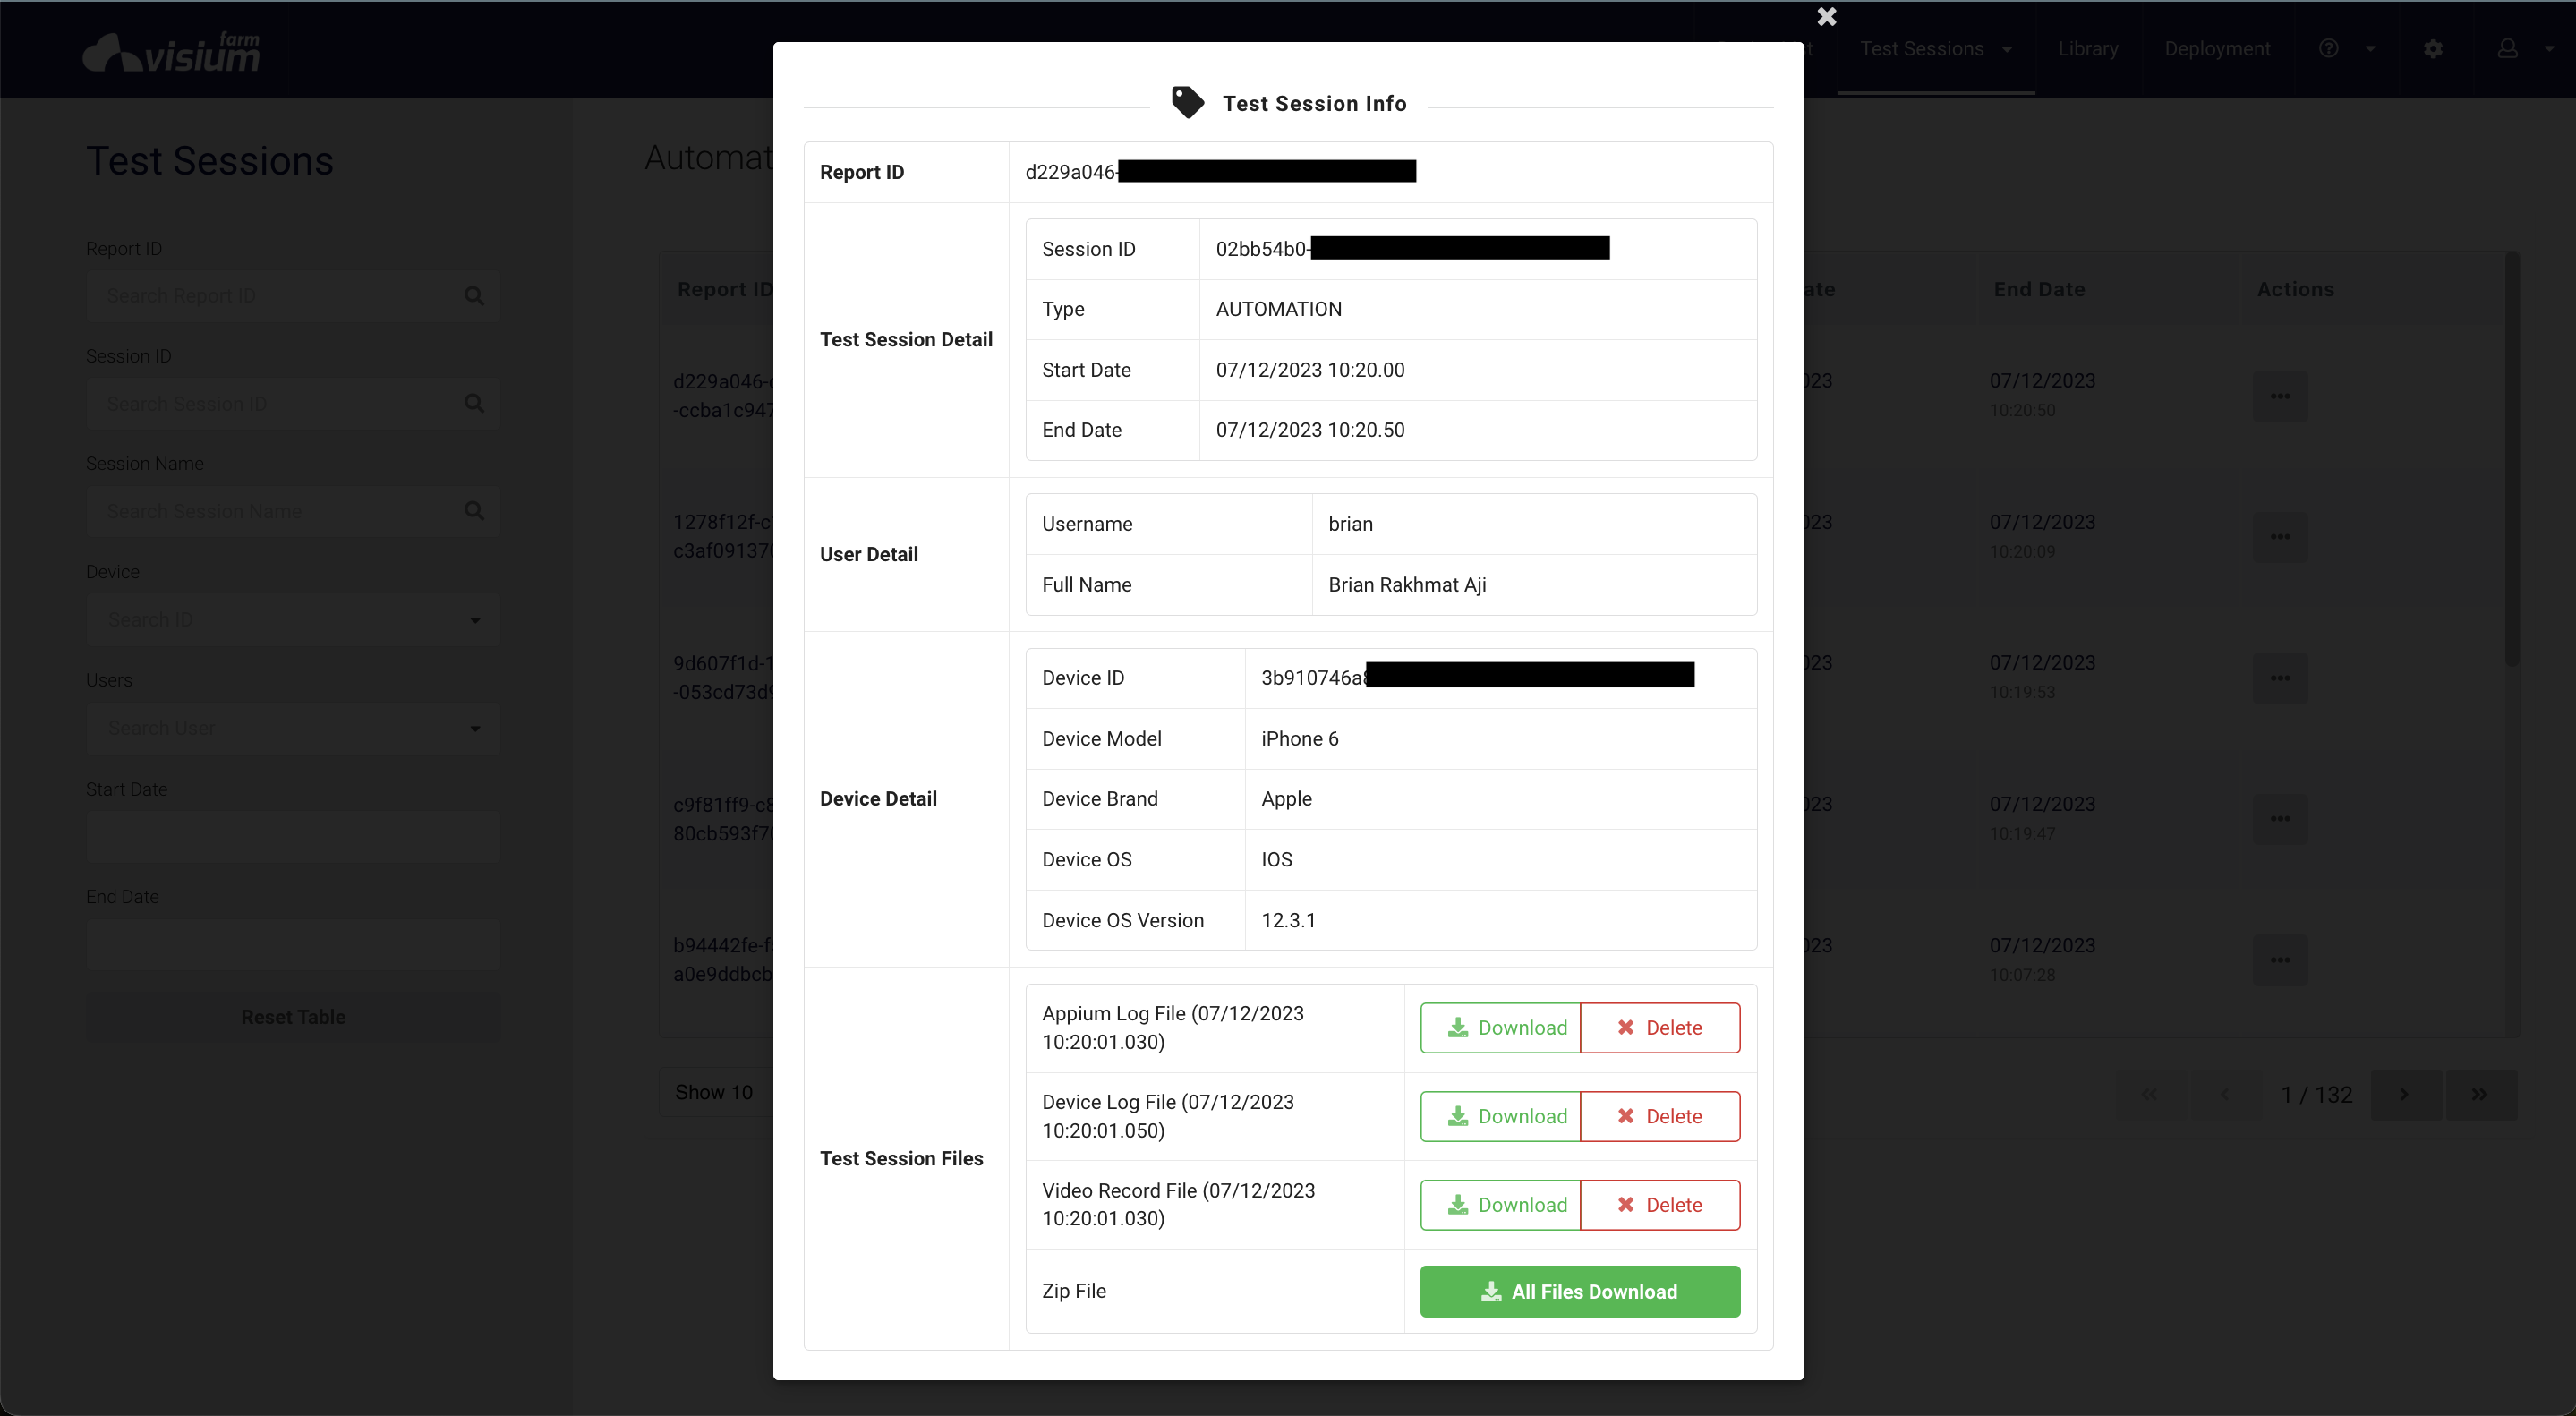Click the Start Date filter field
Screen dimensions: 2576x1416
(x=293, y=836)
